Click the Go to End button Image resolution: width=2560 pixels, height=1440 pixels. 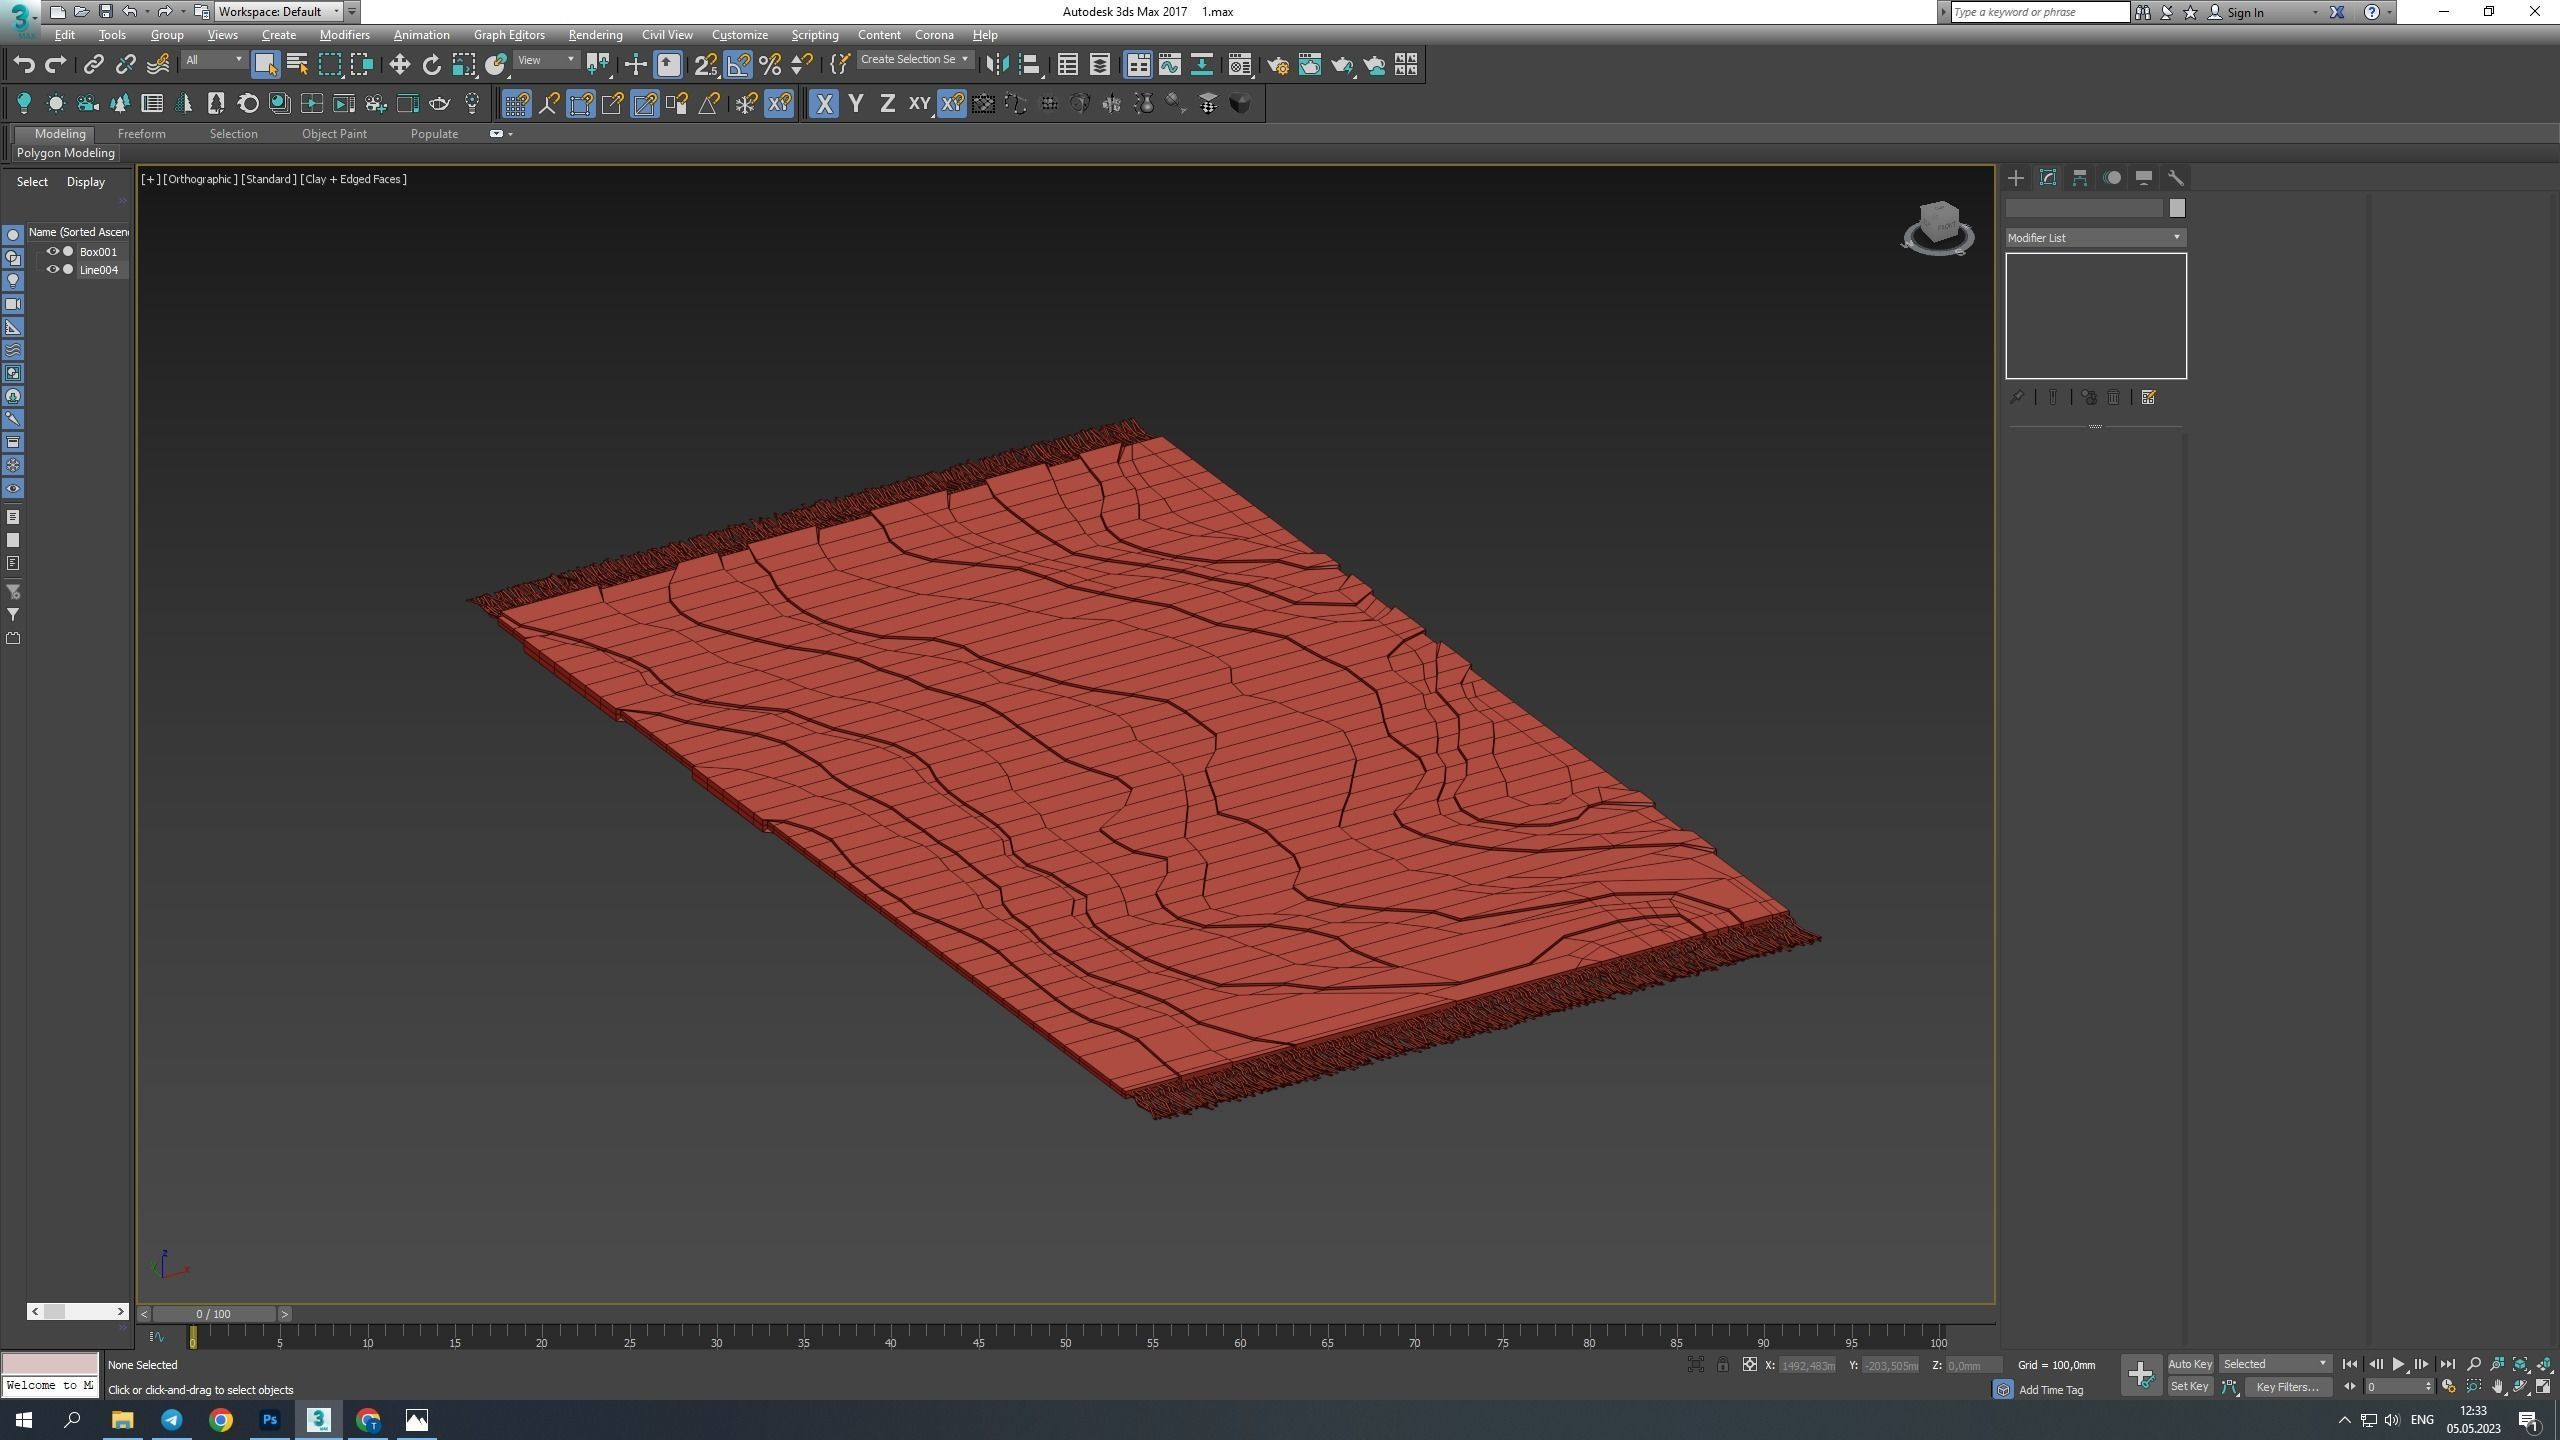click(2447, 1364)
